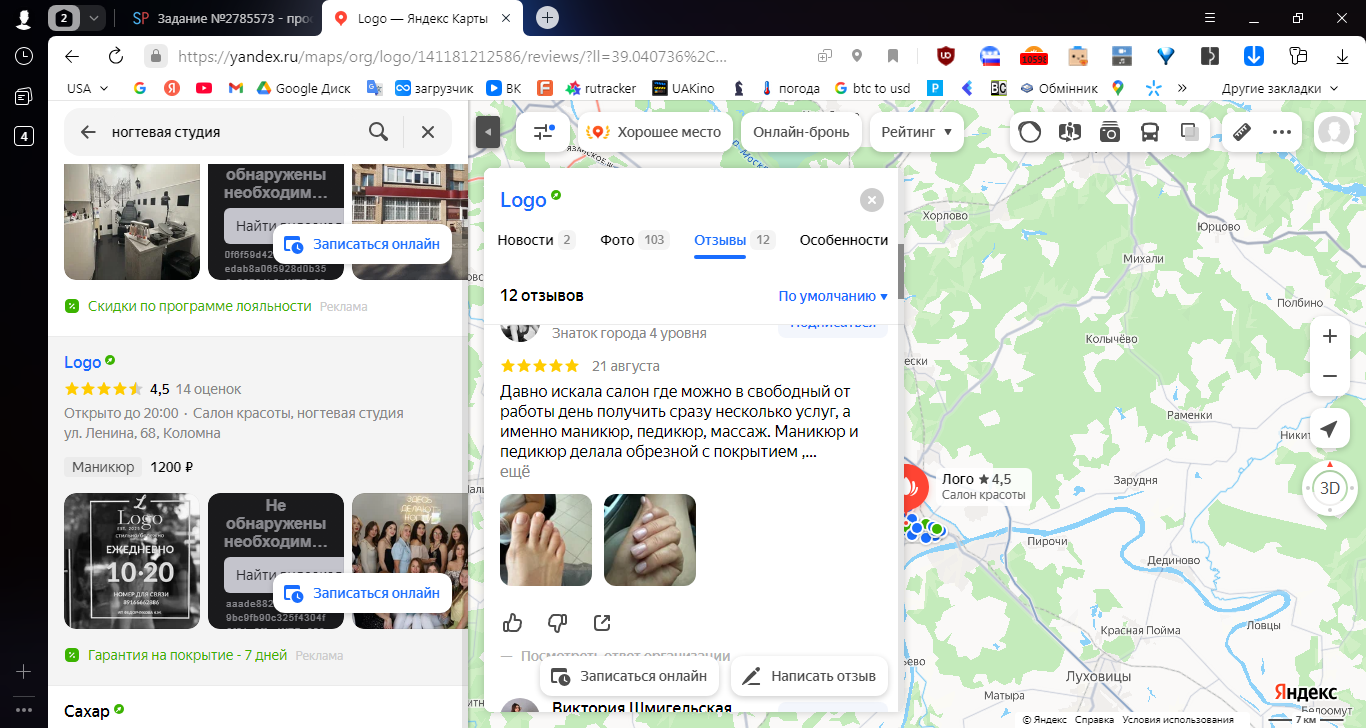Open Logo 10-20 schedule photo thumbnail
Screen dimensions: 1366x728
(x=132, y=561)
